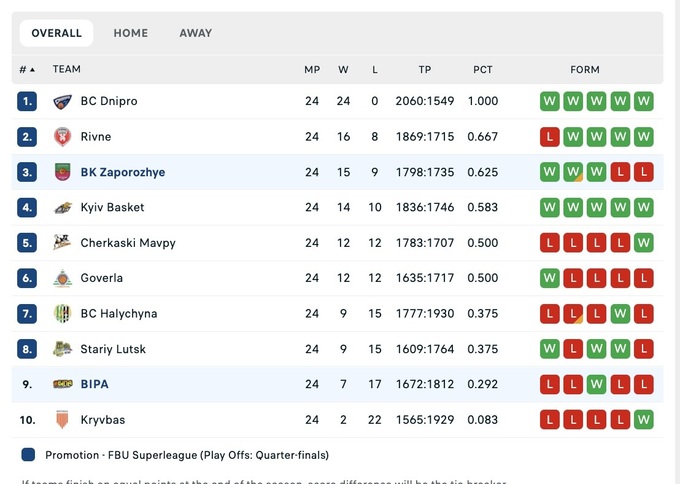Click the BC Dnipro team logo

click(x=62, y=101)
